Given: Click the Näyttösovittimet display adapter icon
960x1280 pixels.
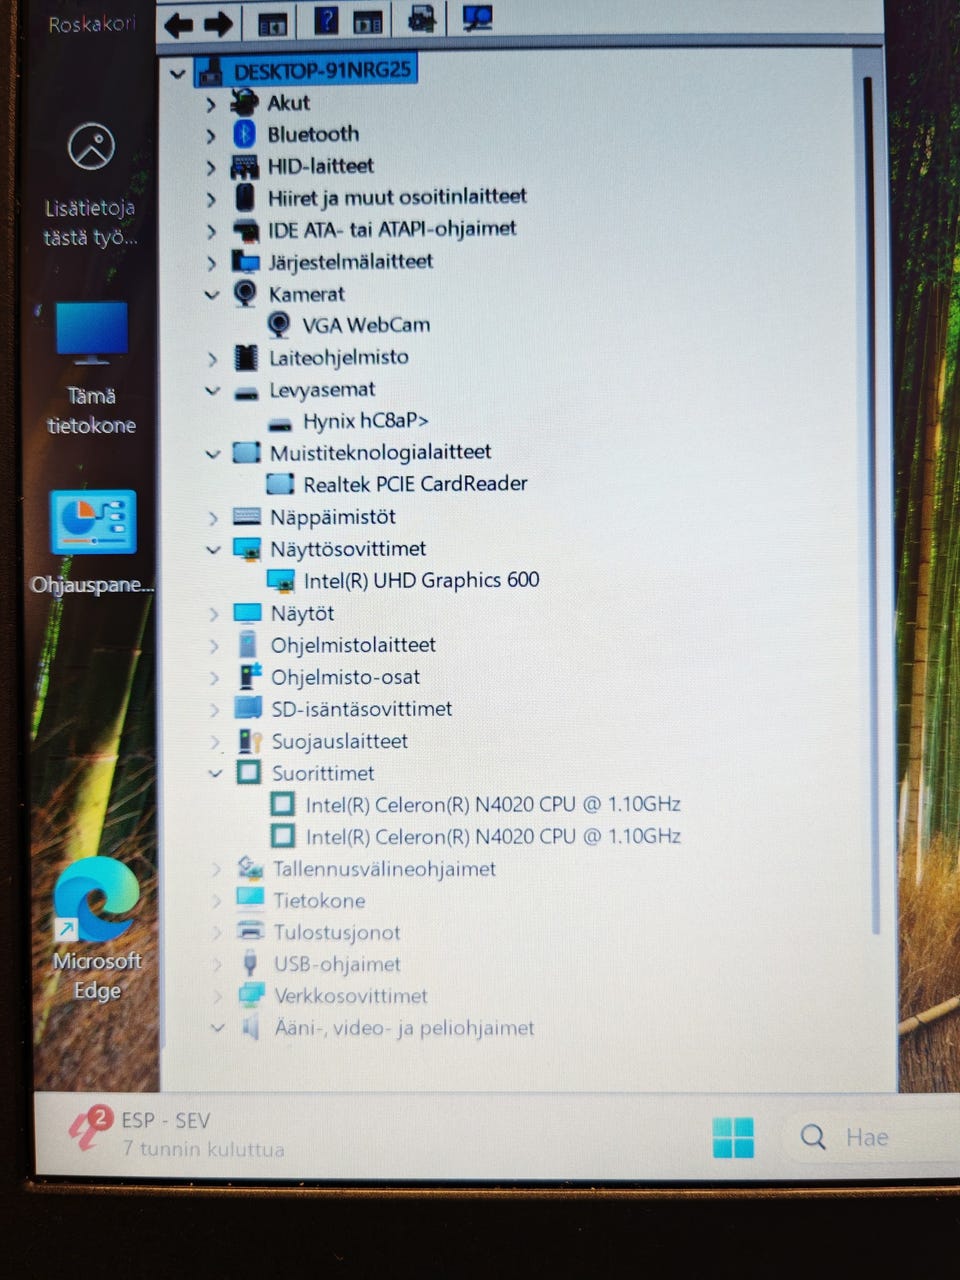Looking at the screenshot, I should pyautogui.click(x=247, y=548).
